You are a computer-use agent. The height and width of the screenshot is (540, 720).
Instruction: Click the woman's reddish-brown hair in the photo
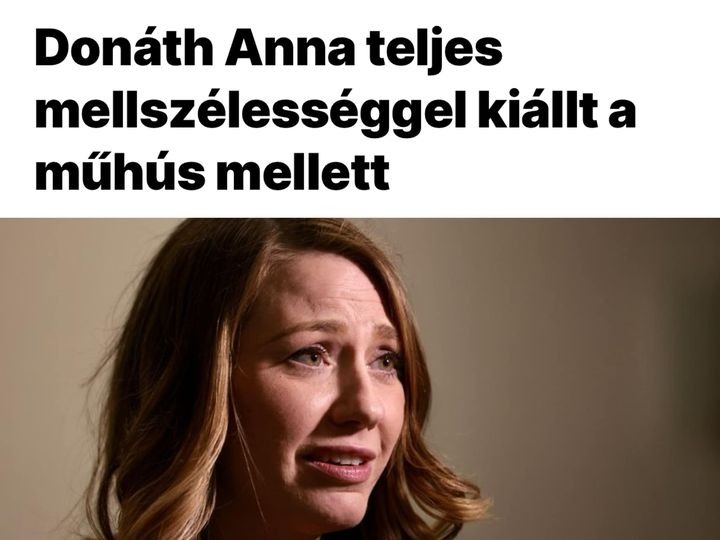(174, 367)
